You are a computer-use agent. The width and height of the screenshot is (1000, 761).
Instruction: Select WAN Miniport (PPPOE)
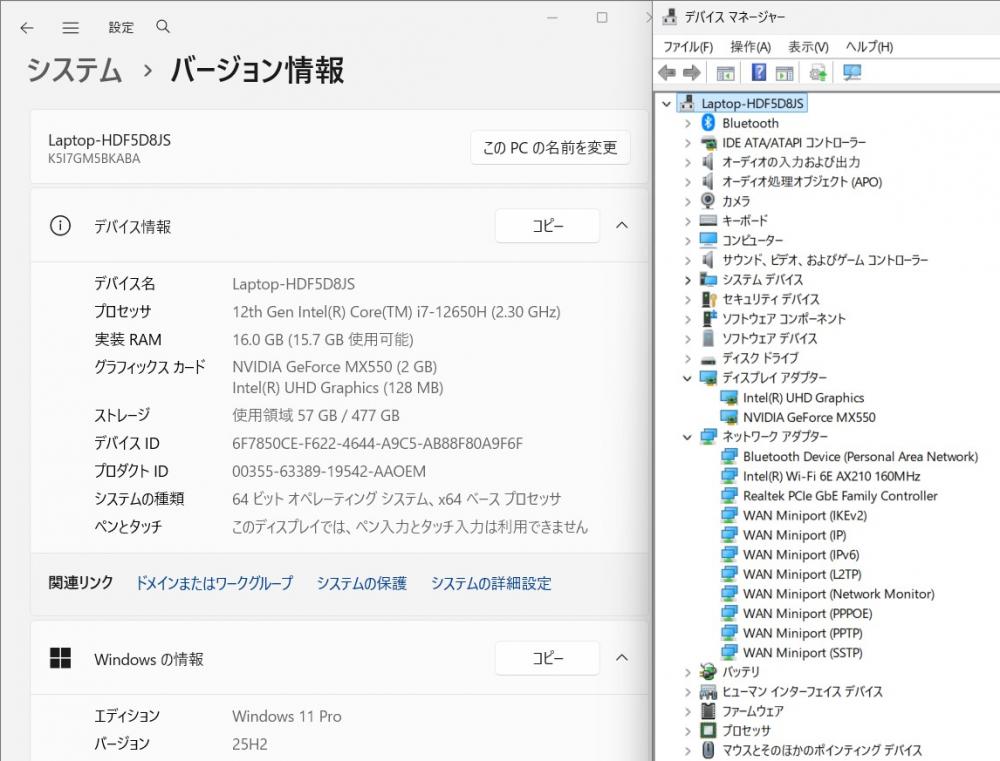[x=807, y=614]
